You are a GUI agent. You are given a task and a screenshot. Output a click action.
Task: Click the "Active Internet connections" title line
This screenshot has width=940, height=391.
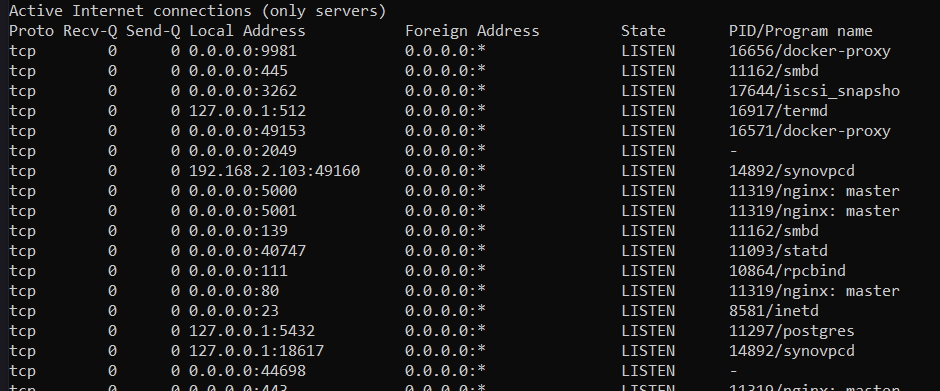(198, 11)
